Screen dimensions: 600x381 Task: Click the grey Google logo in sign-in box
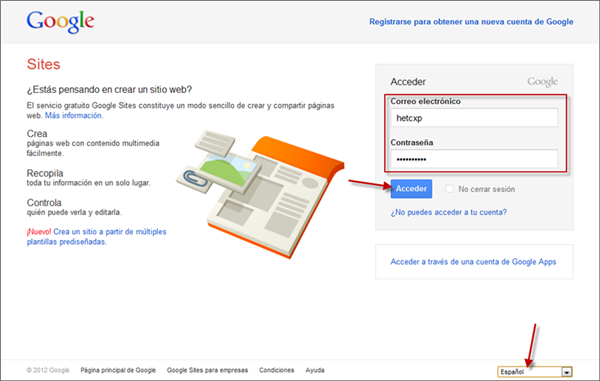tap(542, 81)
